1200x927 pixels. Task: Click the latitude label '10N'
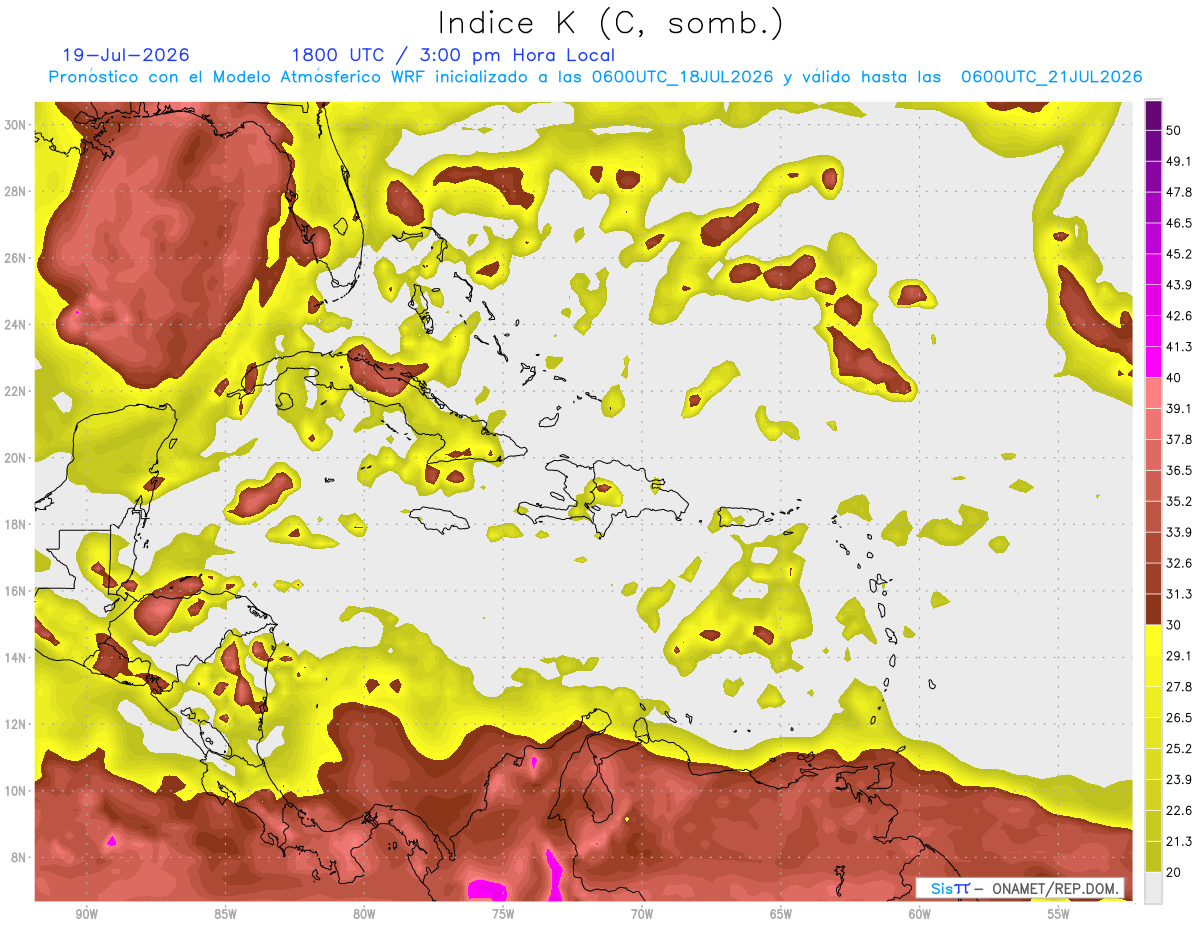pyautogui.click(x=17, y=791)
